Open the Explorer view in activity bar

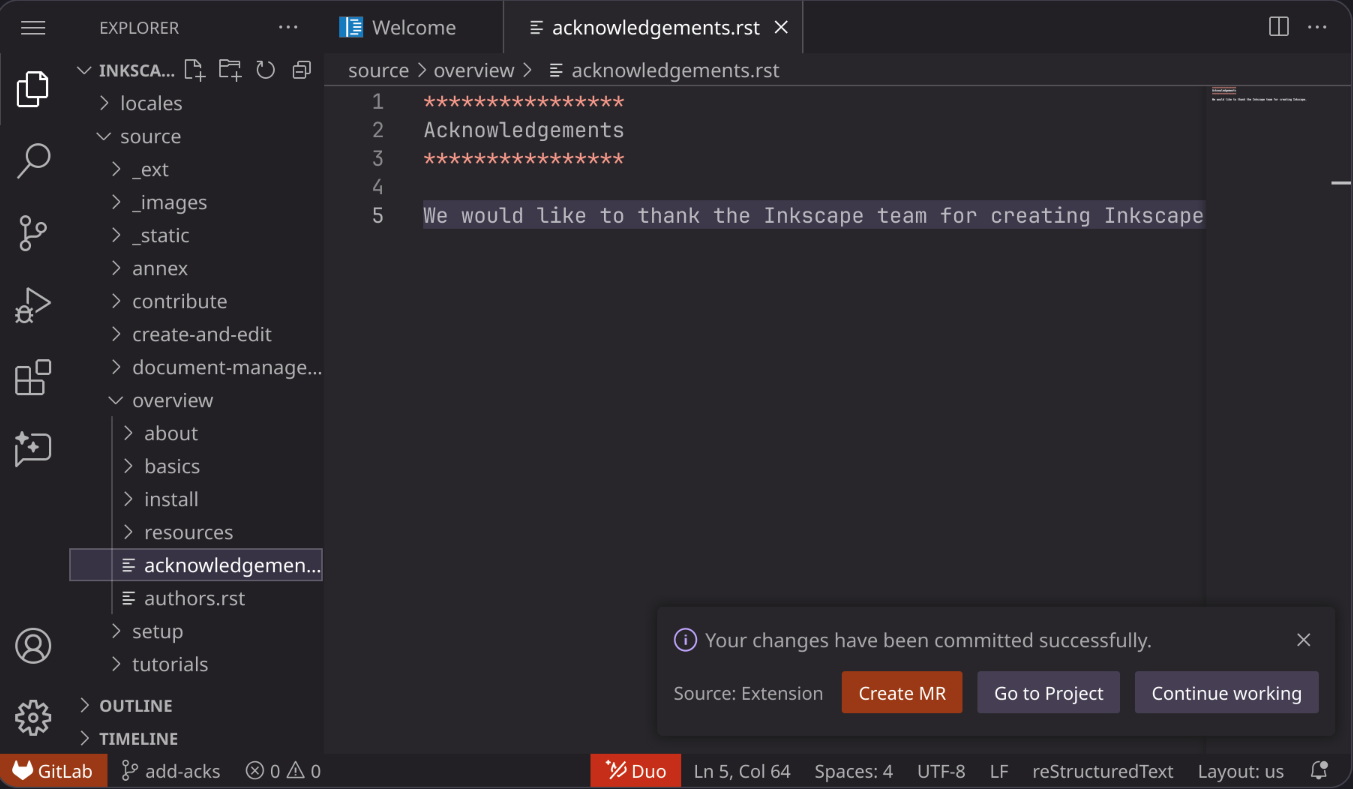[33, 89]
